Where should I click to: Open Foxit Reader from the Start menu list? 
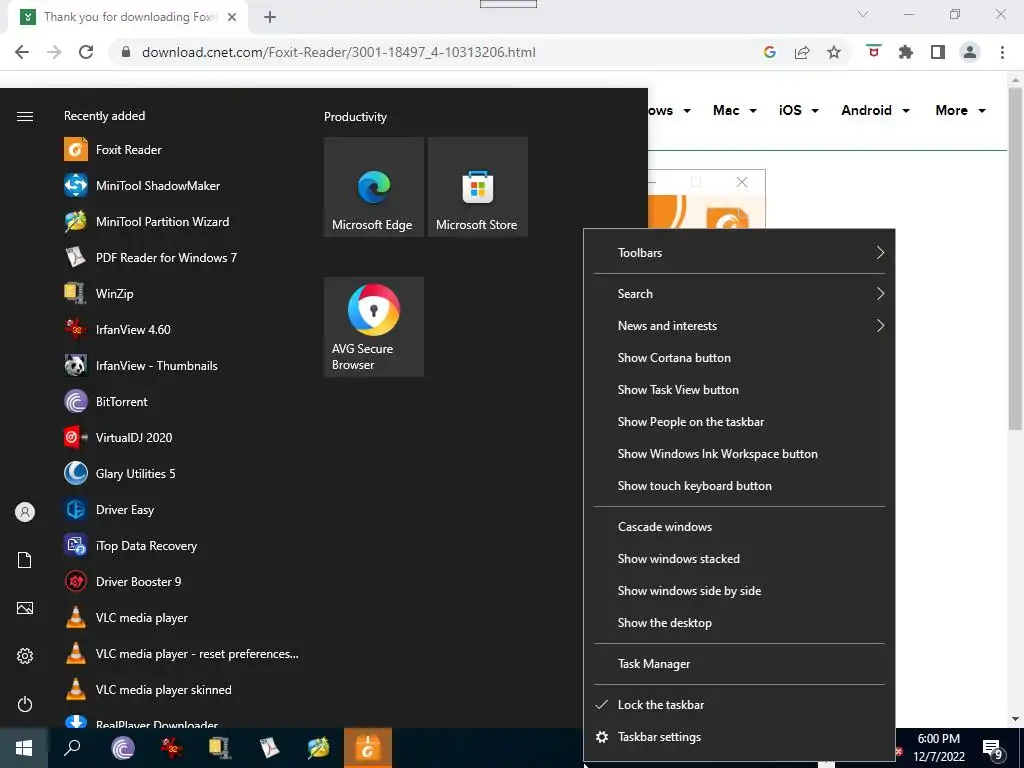(x=183, y=150)
